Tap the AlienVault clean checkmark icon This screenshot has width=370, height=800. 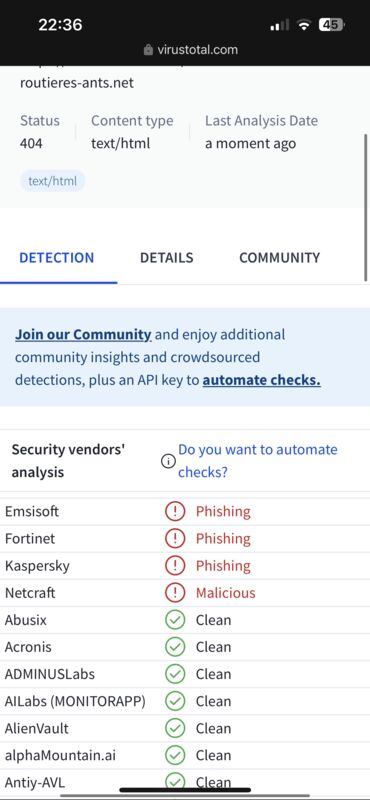175,728
